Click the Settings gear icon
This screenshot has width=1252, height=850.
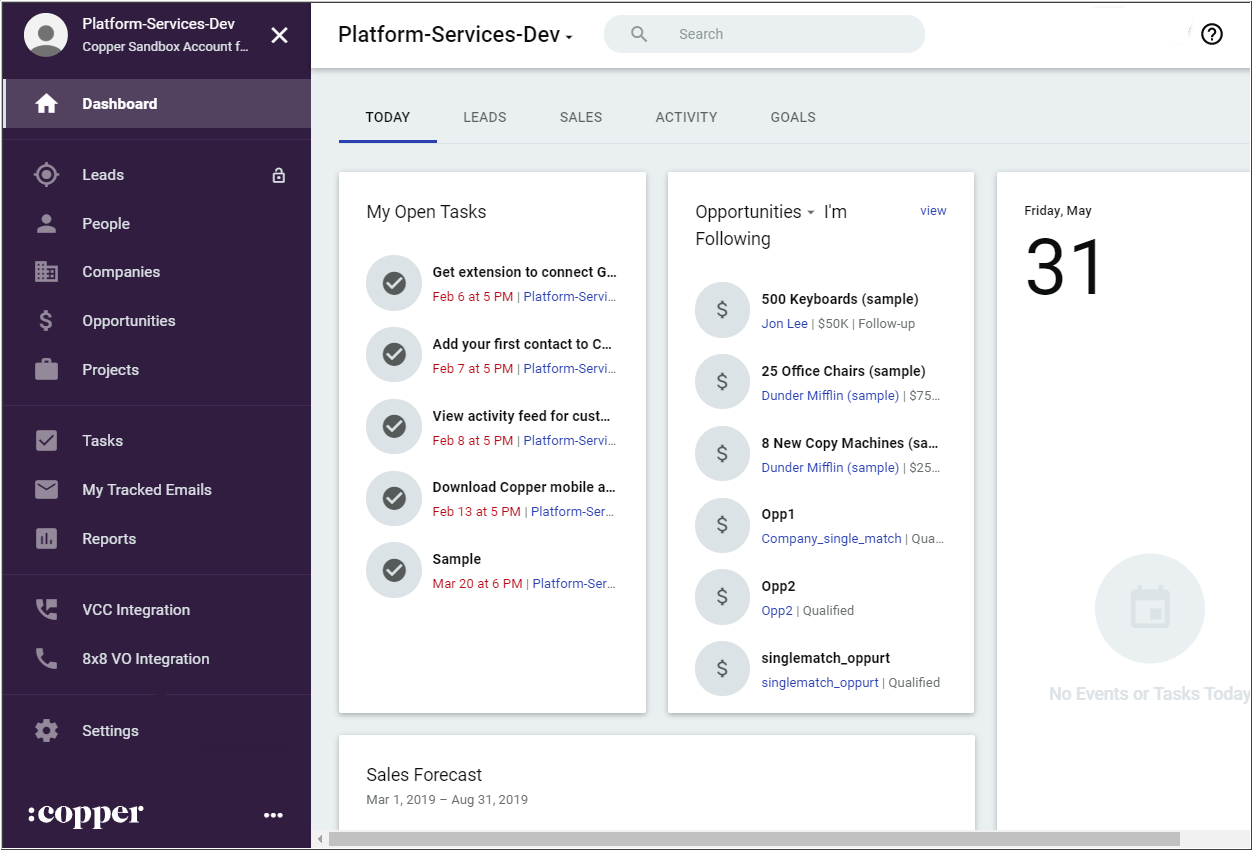click(46, 731)
